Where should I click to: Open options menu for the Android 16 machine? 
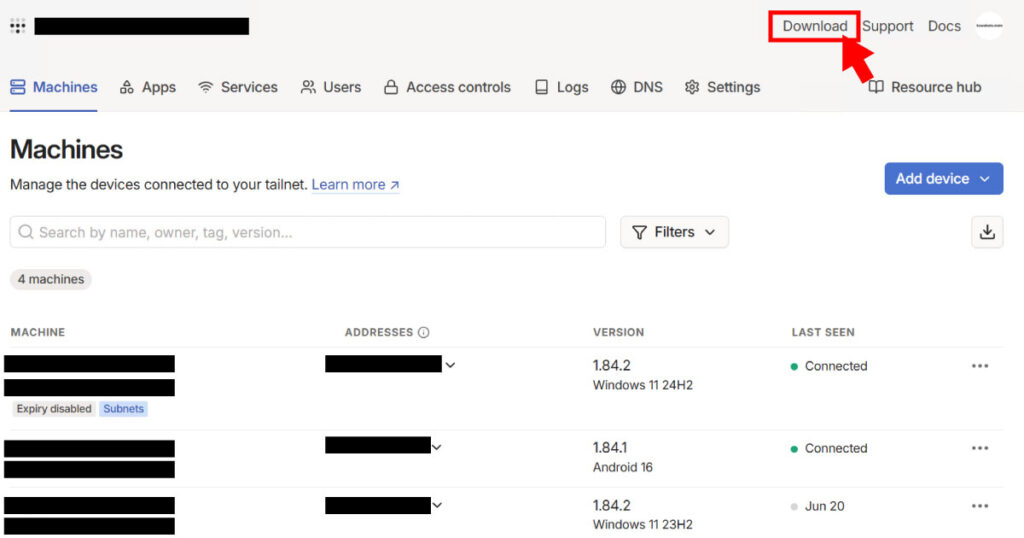click(x=980, y=448)
